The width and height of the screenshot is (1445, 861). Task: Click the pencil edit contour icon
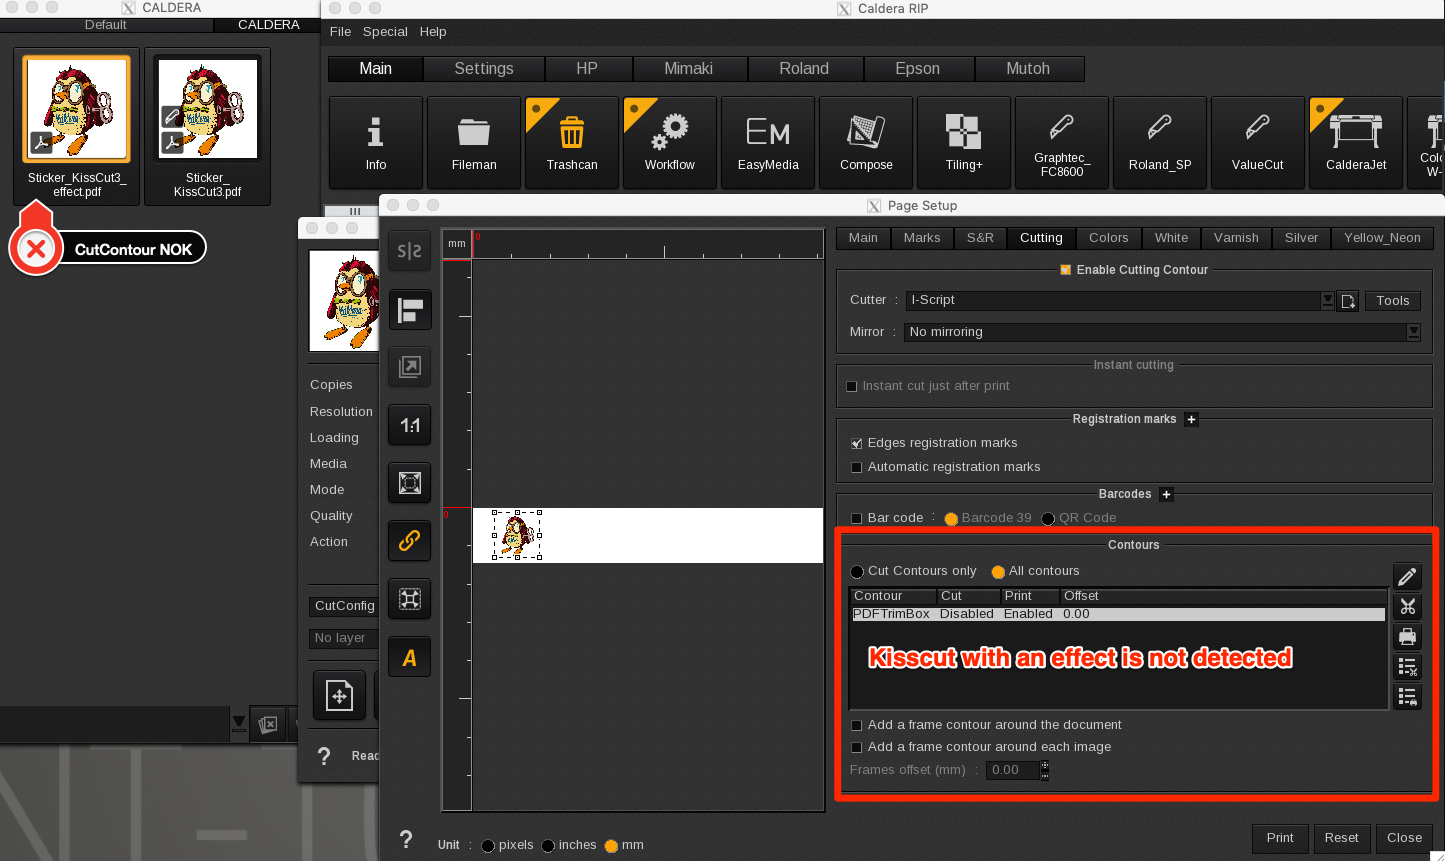(x=1407, y=576)
